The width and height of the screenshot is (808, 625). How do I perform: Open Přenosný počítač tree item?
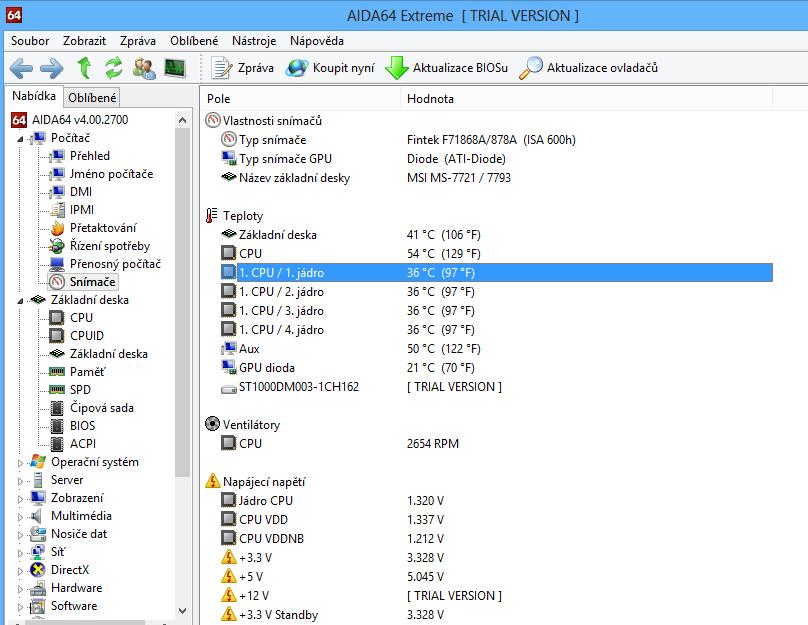(x=105, y=264)
